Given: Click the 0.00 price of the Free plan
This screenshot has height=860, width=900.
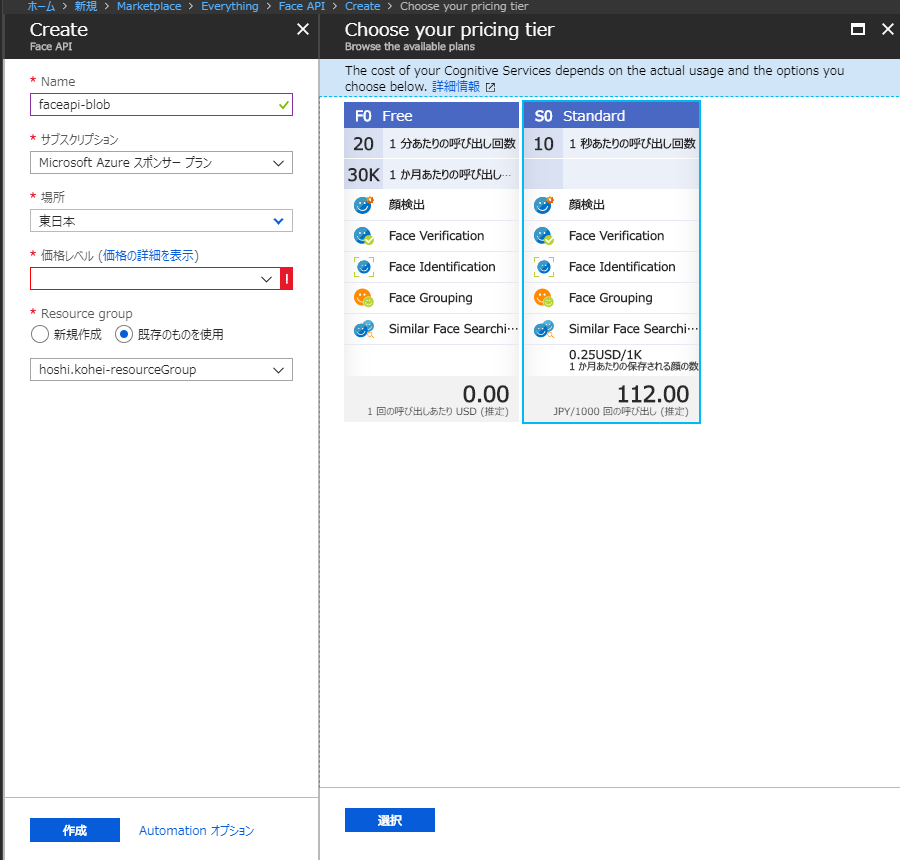Looking at the screenshot, I should [x=486, y=394].
